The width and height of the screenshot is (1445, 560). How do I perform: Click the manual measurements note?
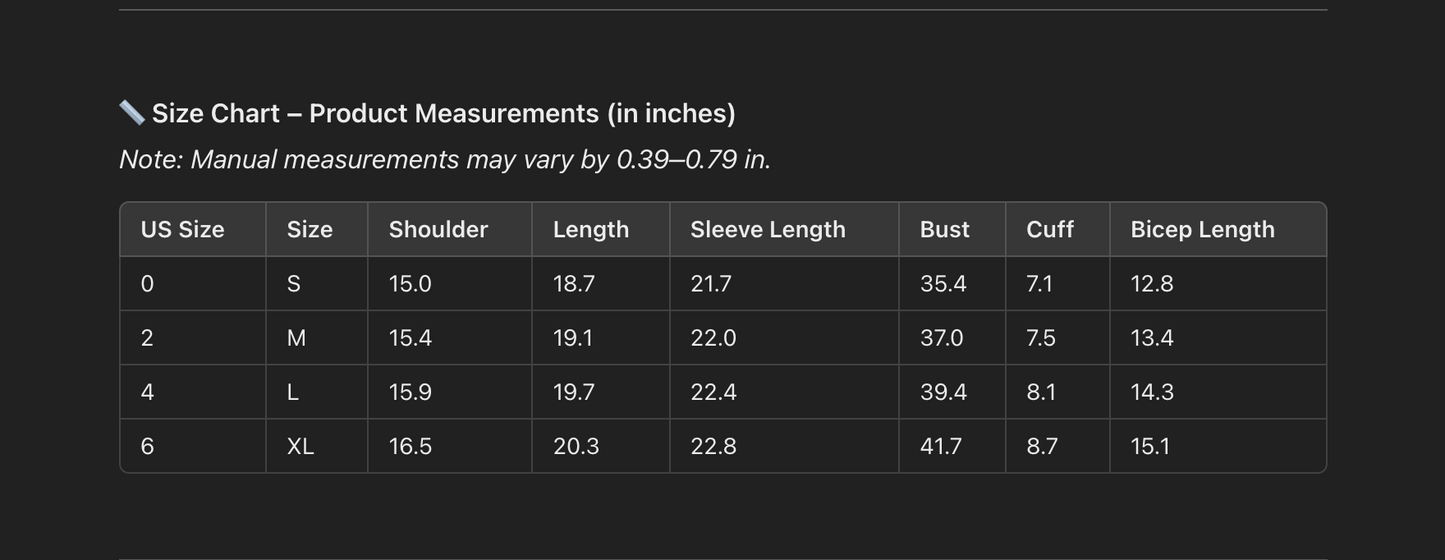click(x=445, y=159)
